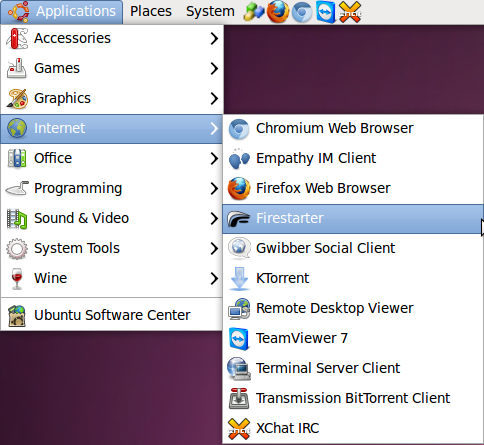This screenshot has width=484, height=445.
Task: Click the Ubuntu Software Center bag icon
Action: (x=17, y=315)
